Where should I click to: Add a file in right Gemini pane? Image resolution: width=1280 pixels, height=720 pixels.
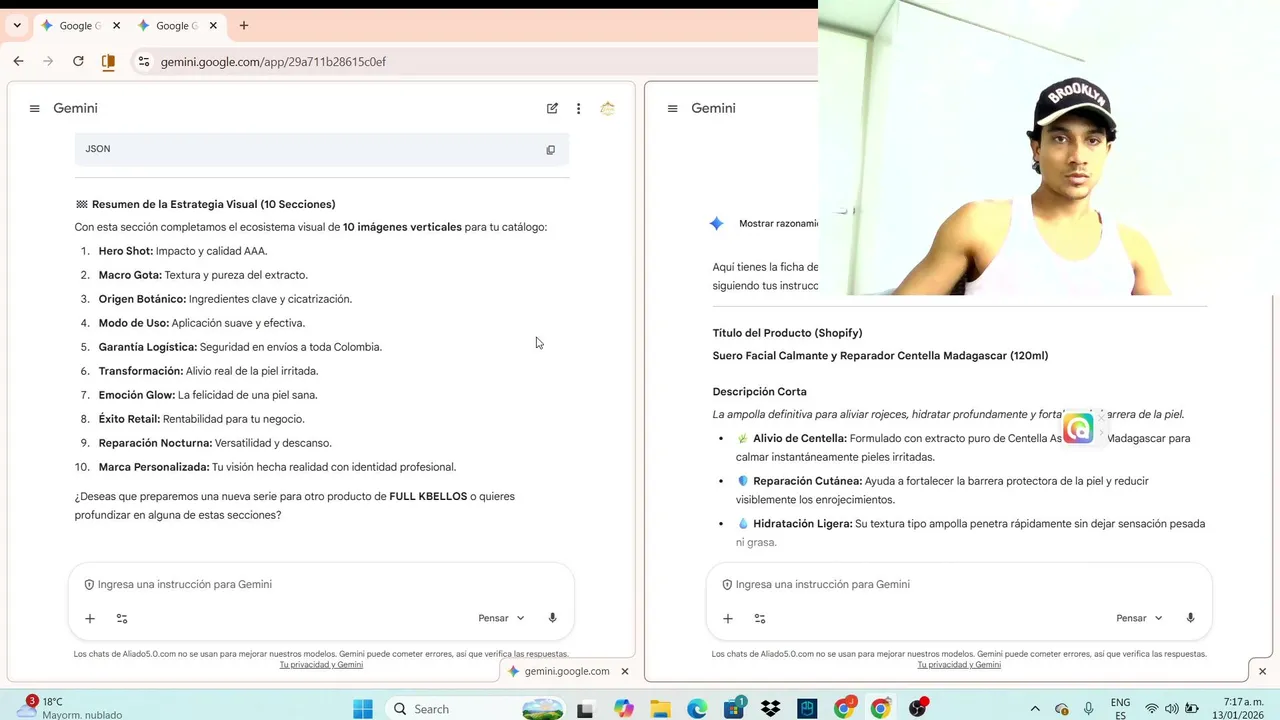coord(728,619)
